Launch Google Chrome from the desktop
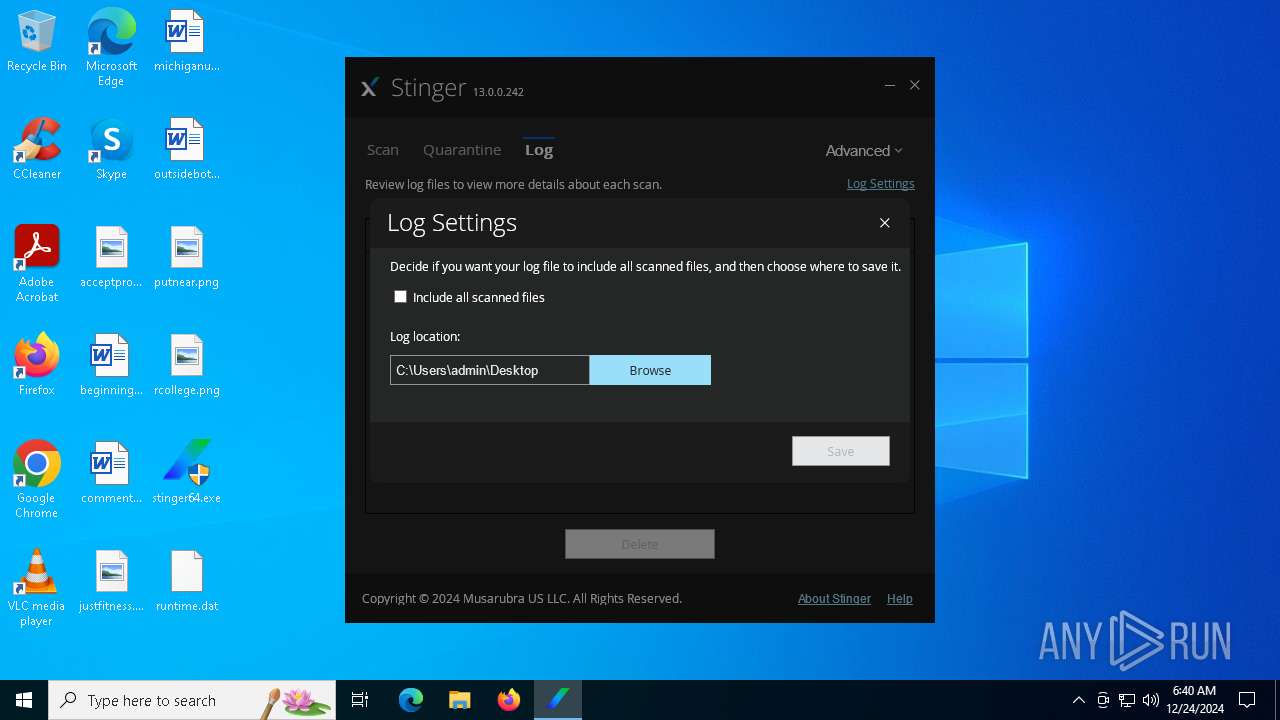 (37, 480)
